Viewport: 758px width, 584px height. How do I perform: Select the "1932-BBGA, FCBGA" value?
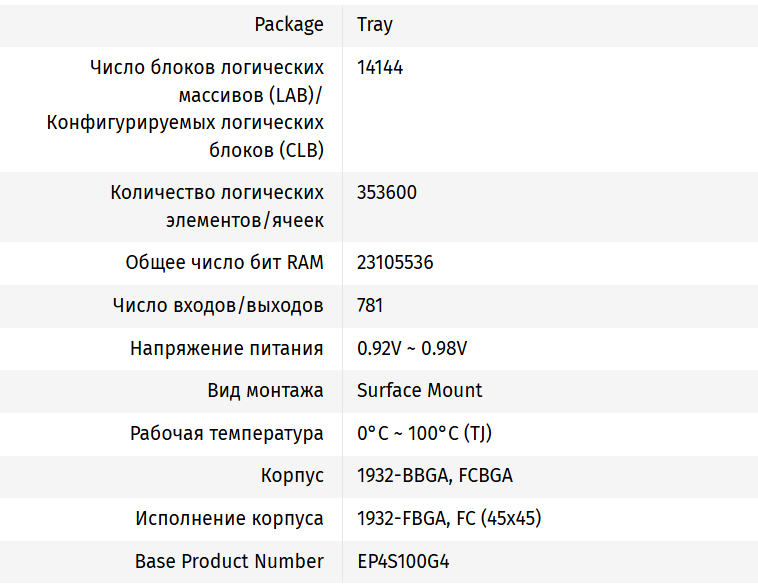coord(435,476)
